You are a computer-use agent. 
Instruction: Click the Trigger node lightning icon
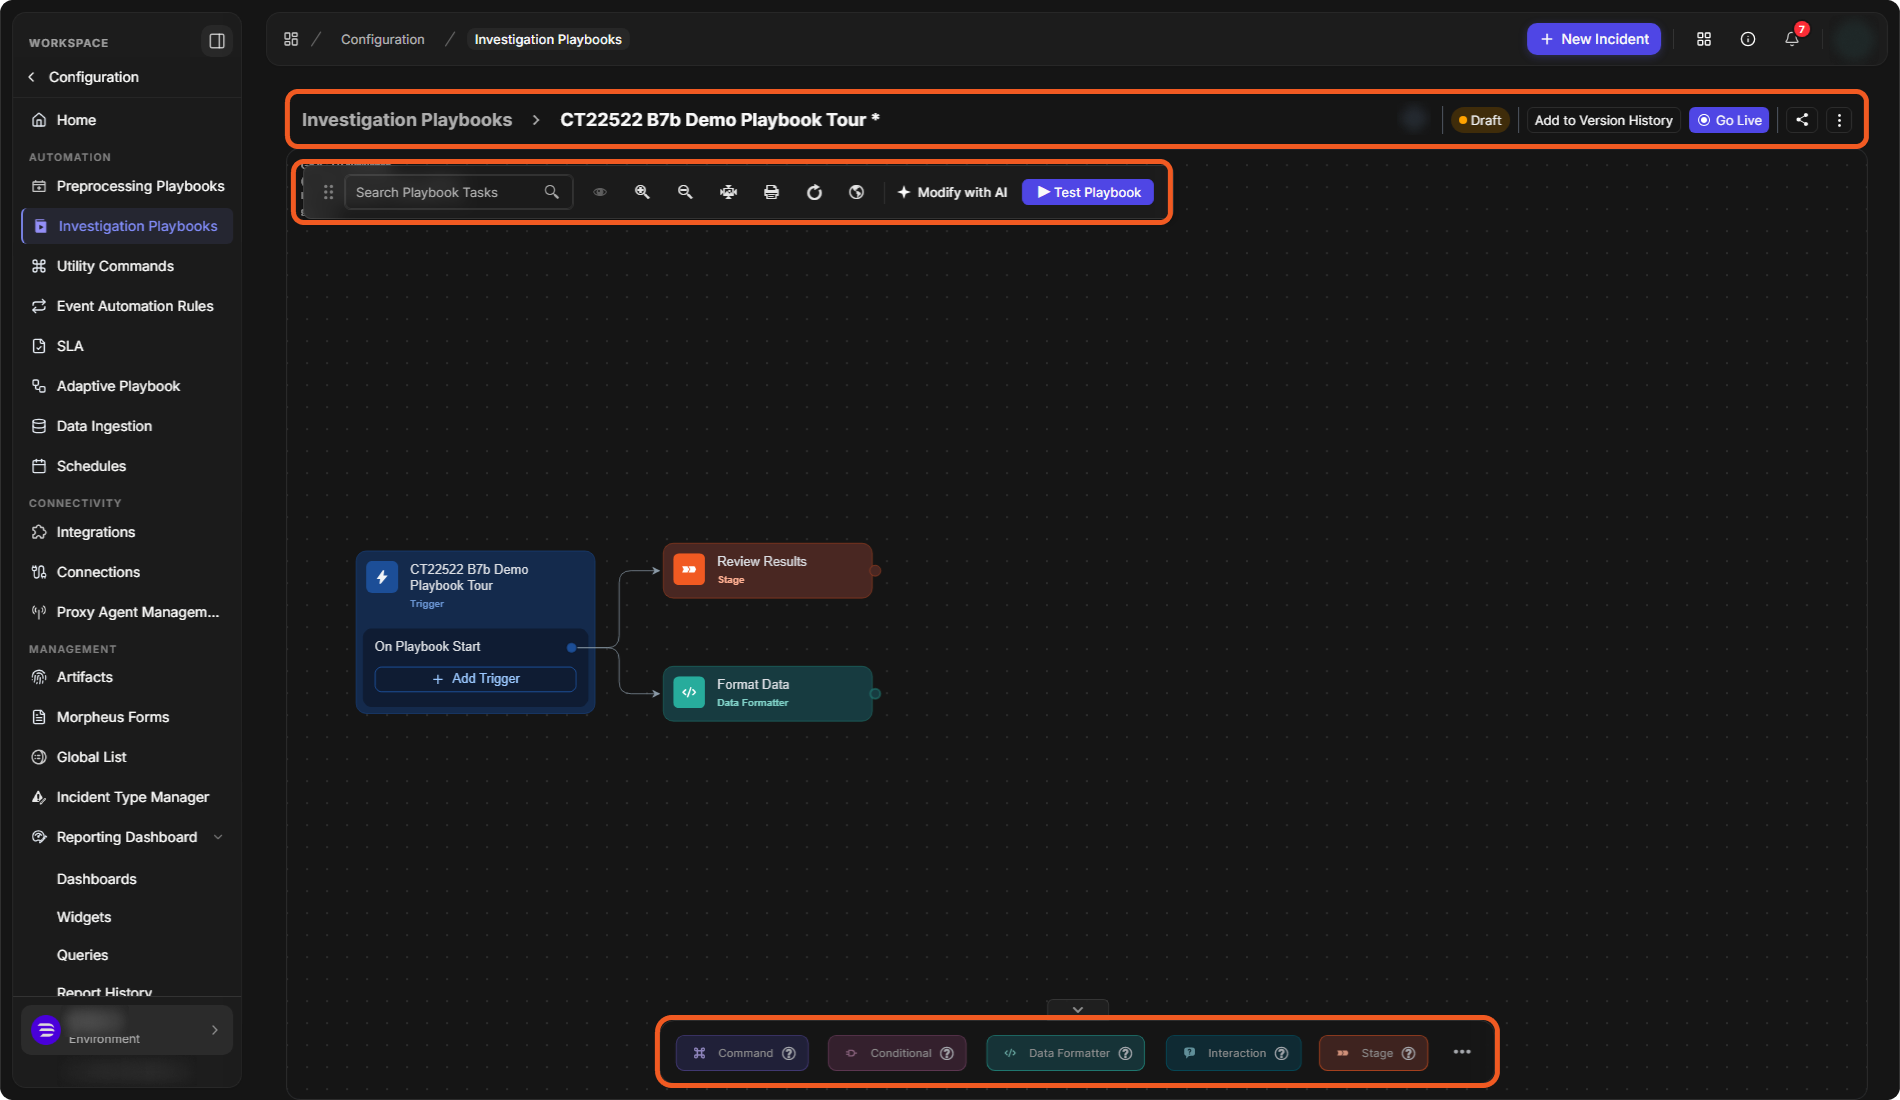coord(382,577)
